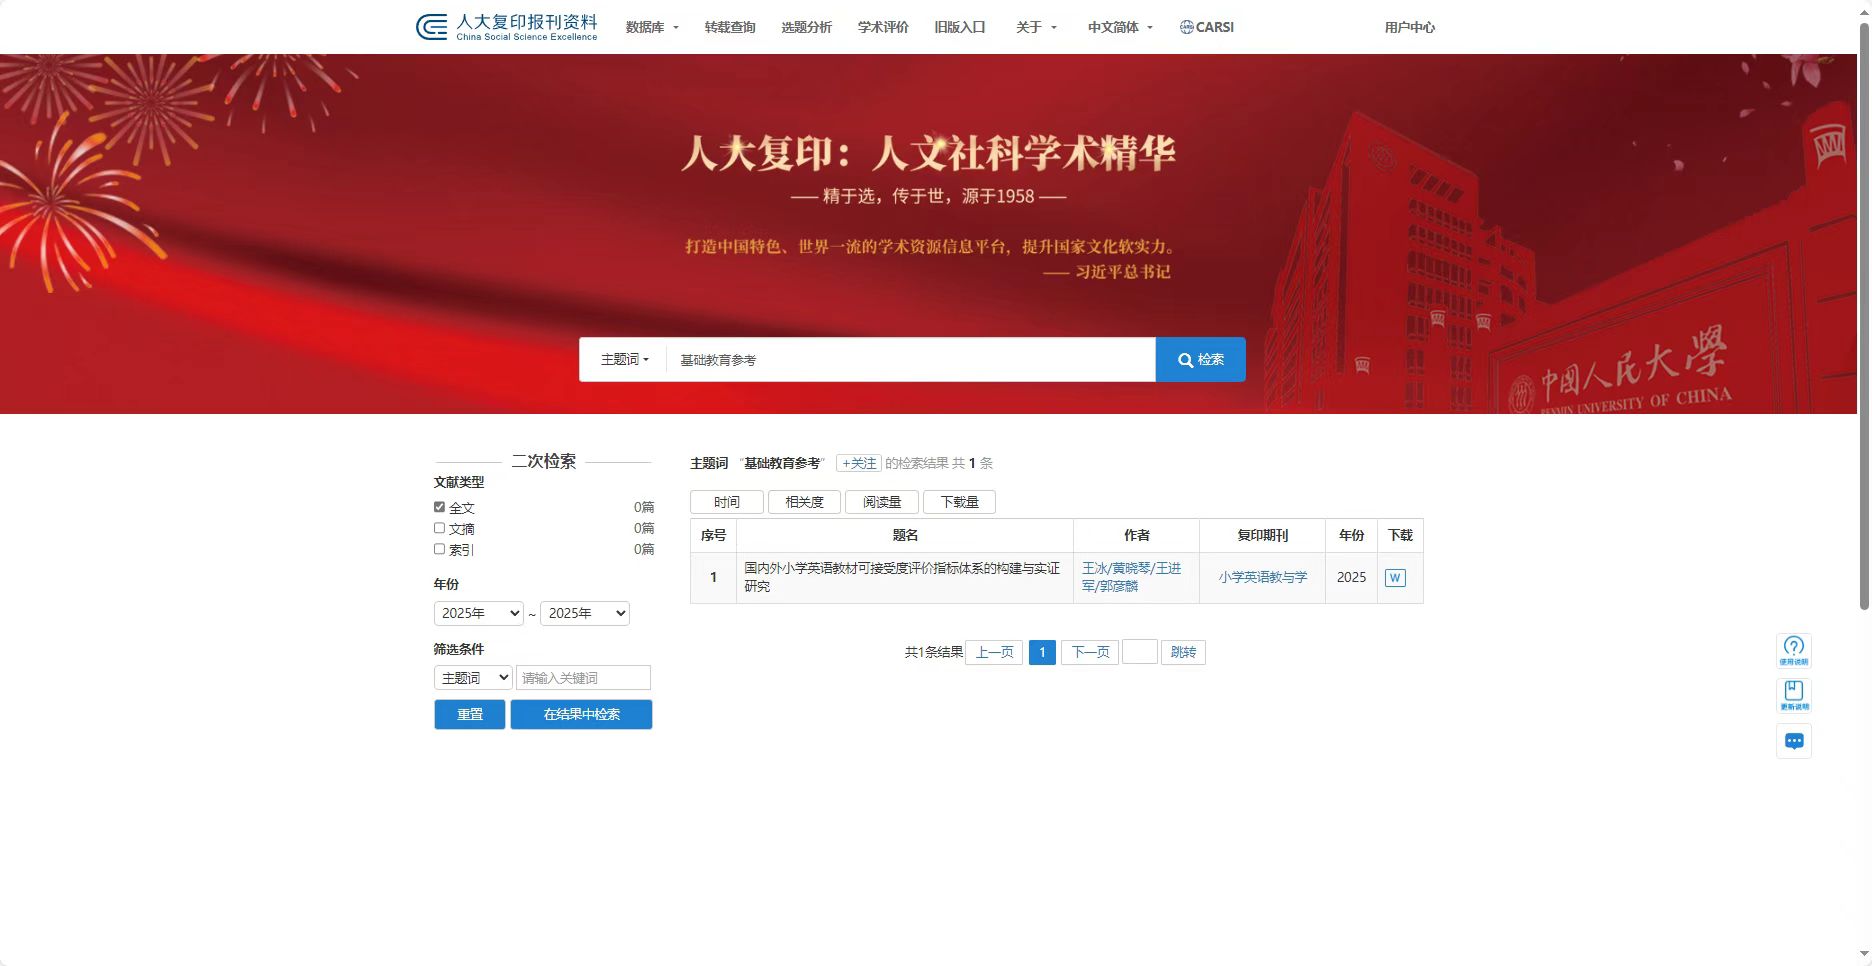Click the 题名 column header
This screenshot has height=966, width=1872.
[x=905, y=536]
